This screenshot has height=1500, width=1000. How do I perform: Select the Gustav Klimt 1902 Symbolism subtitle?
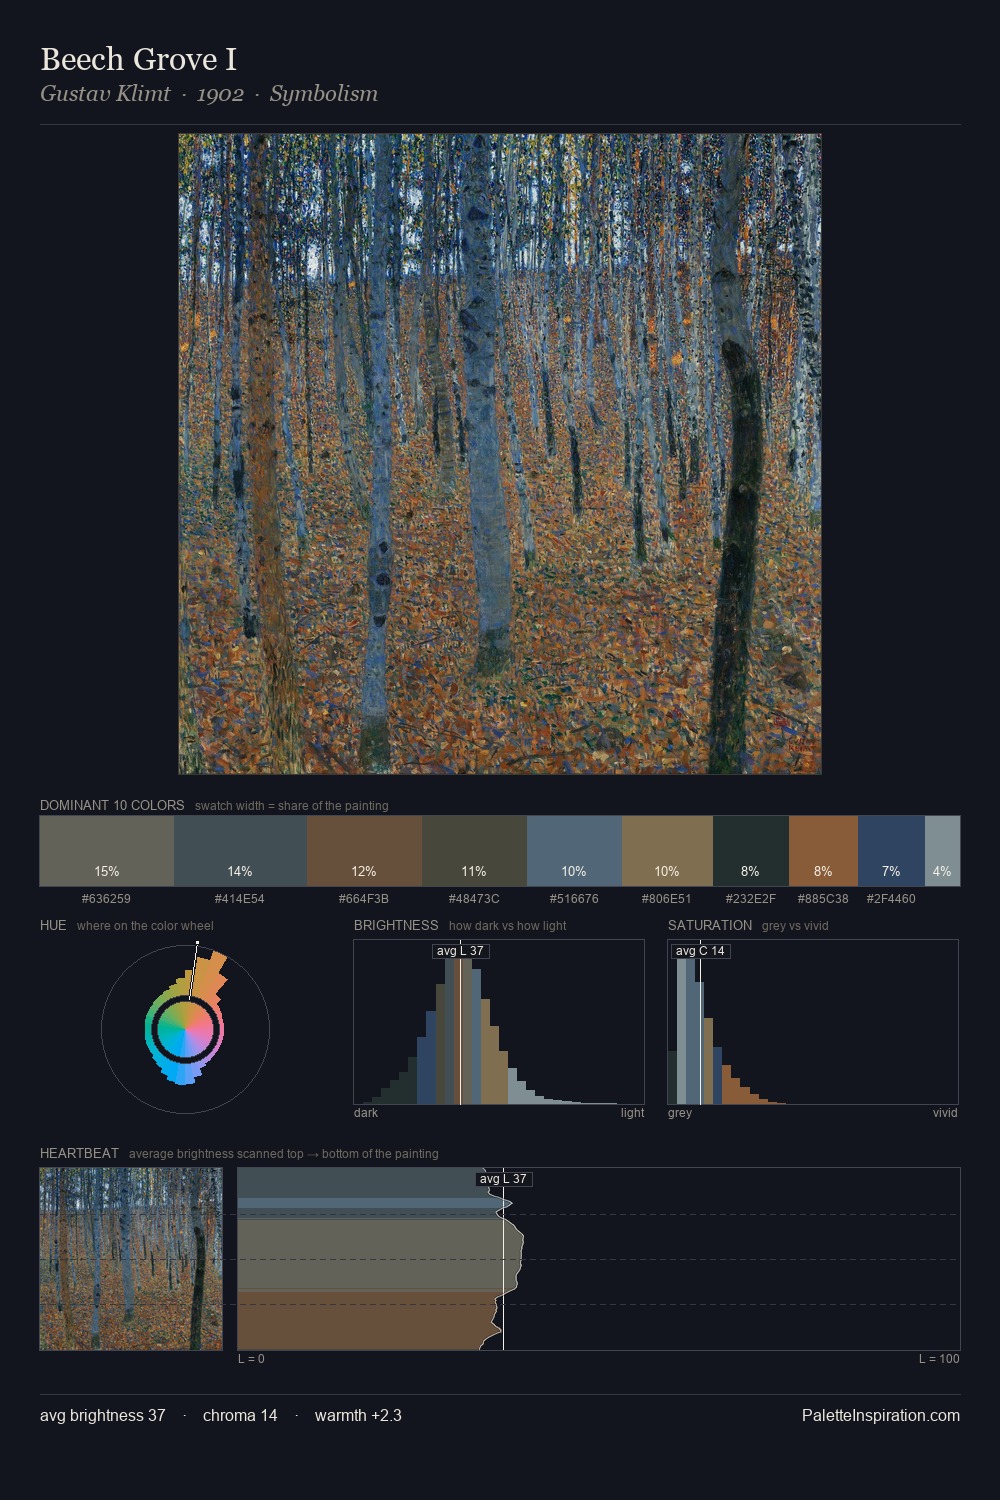coord(209,94)
